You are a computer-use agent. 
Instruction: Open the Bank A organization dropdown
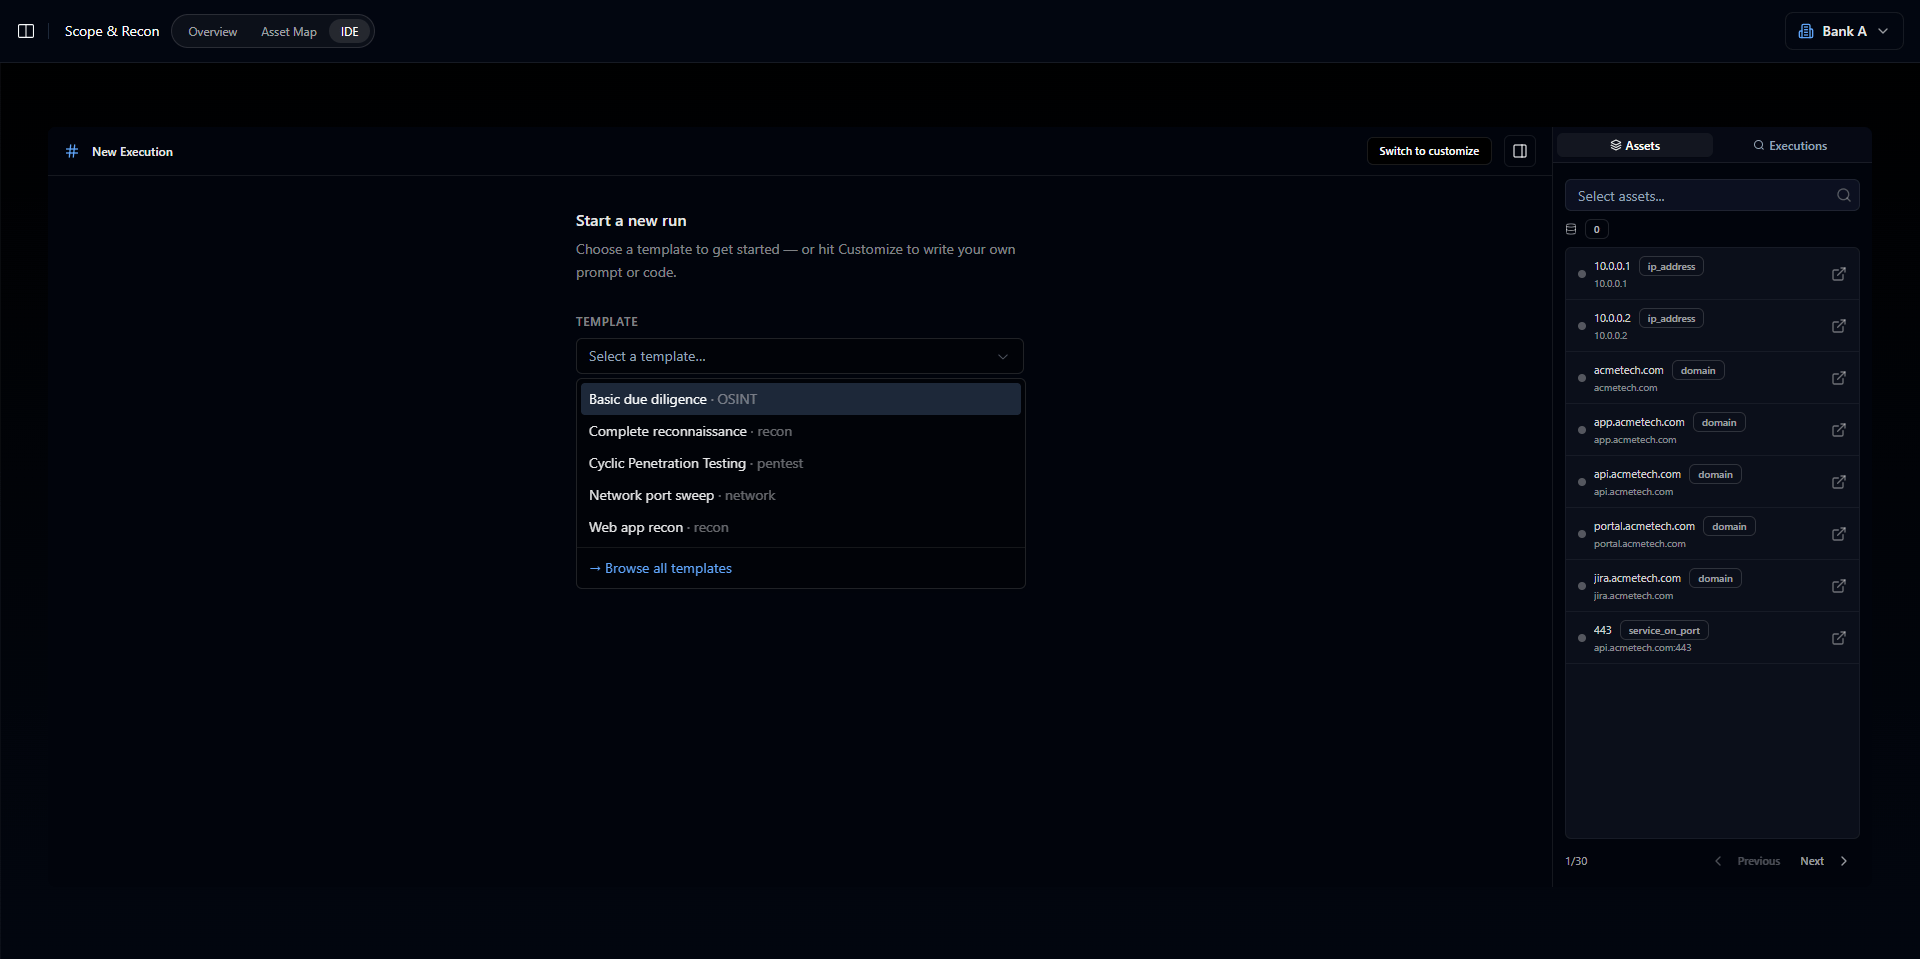click(x=1843, y=31)
